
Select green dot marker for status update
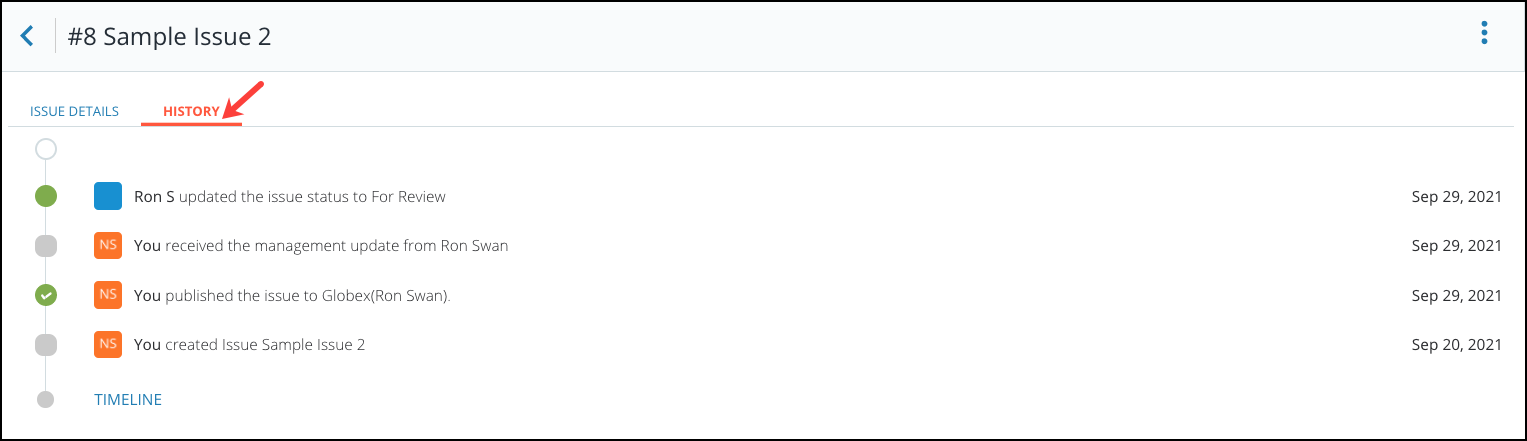coord(45,196)
